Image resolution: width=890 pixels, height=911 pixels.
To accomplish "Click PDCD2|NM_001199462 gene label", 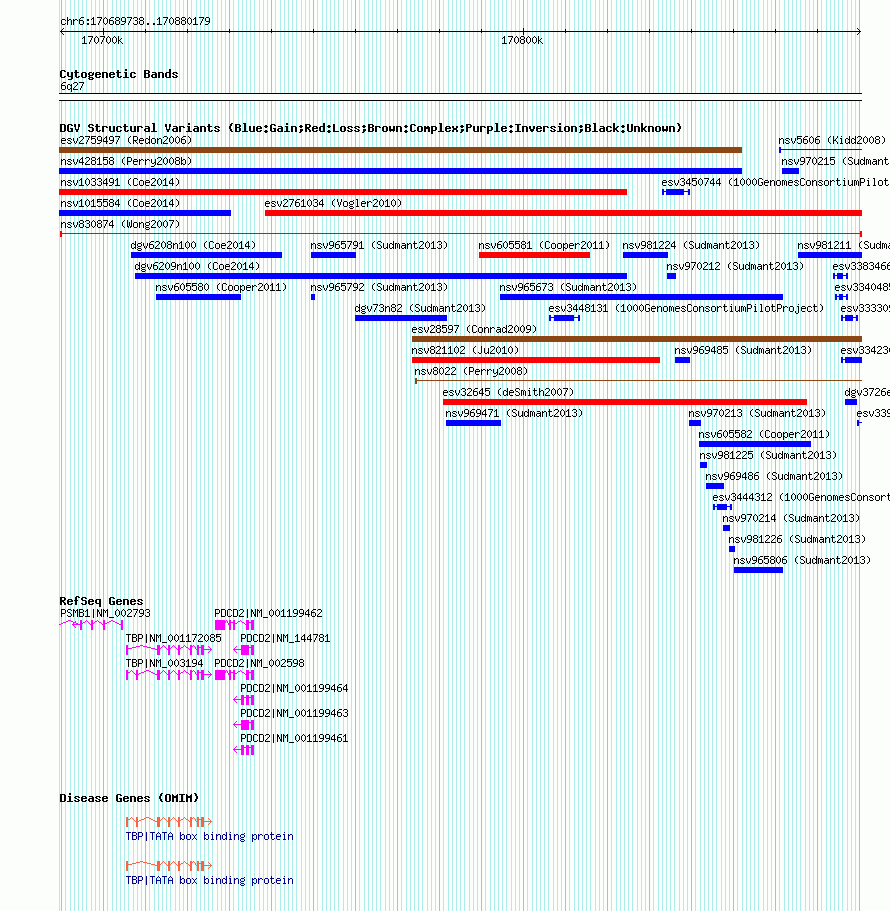I will coord(268,613).
